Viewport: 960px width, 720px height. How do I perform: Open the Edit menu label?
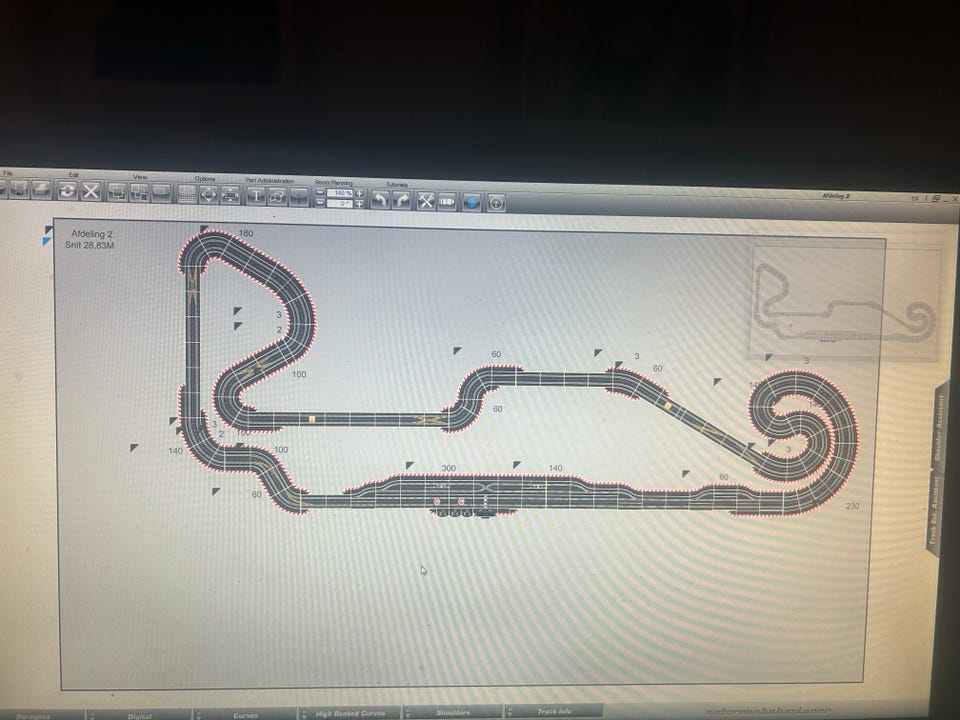coord(73,175)
